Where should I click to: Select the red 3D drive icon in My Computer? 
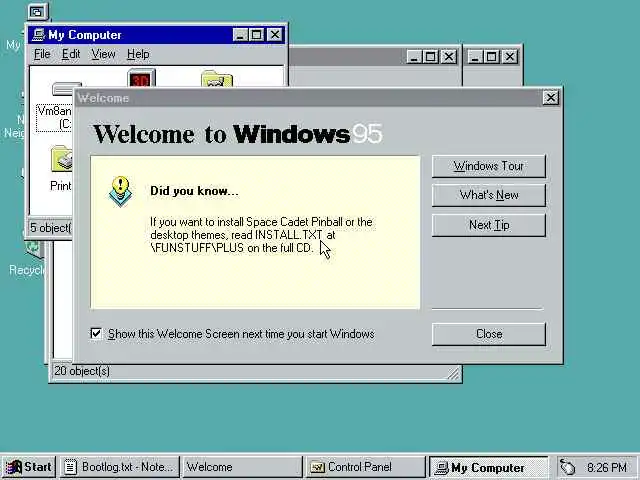click(x=141, y=78)
